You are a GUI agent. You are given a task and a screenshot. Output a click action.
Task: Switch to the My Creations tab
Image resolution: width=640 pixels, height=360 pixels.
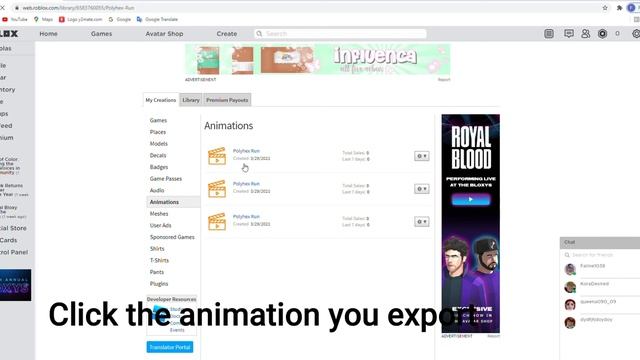[x=161, y=100]
